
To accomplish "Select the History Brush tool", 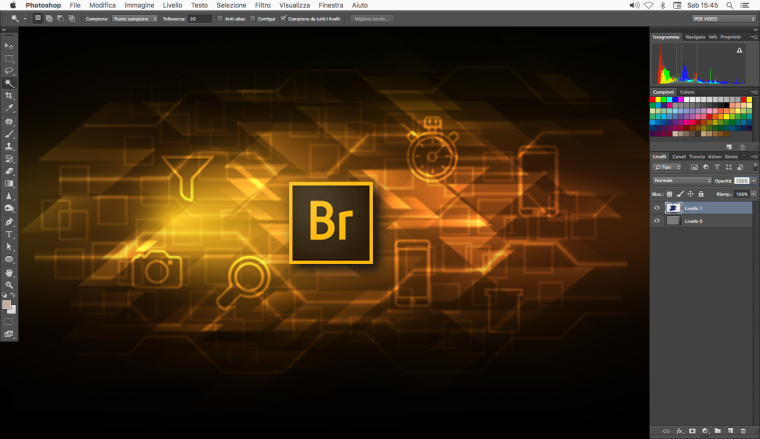I will [9, 159].
